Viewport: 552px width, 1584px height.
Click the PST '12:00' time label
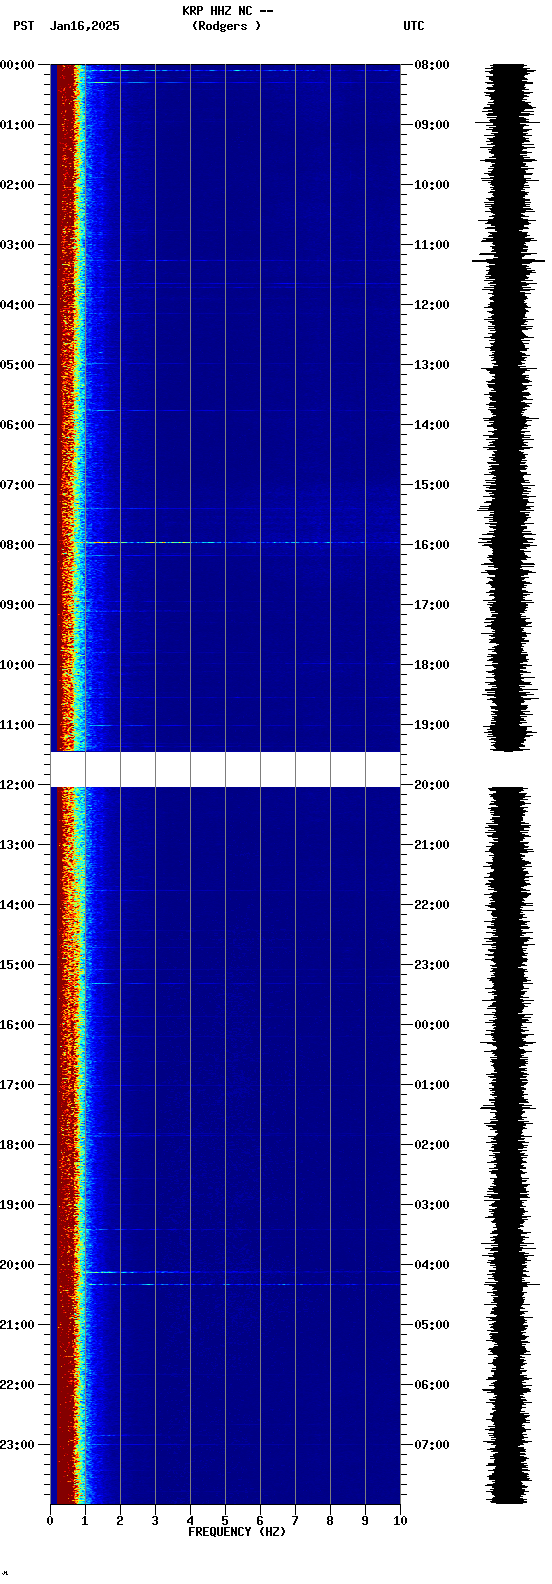pos(18,785)
